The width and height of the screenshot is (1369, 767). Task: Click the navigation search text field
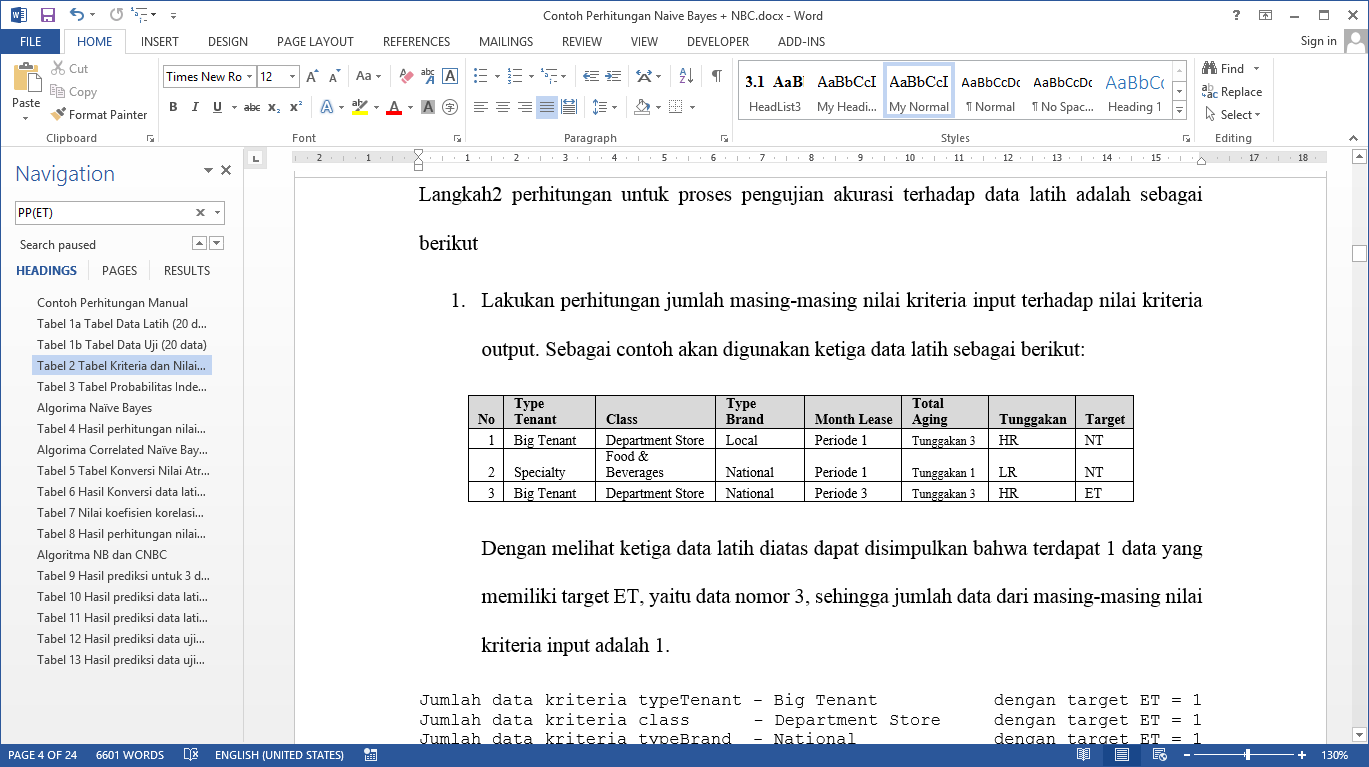(104, 212)
